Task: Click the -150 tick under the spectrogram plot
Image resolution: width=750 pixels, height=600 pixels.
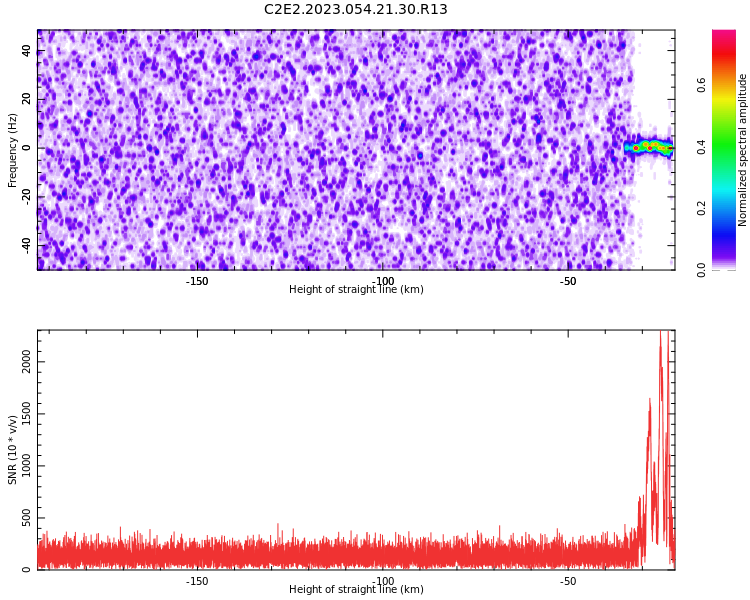Action: tap(197, 281)
